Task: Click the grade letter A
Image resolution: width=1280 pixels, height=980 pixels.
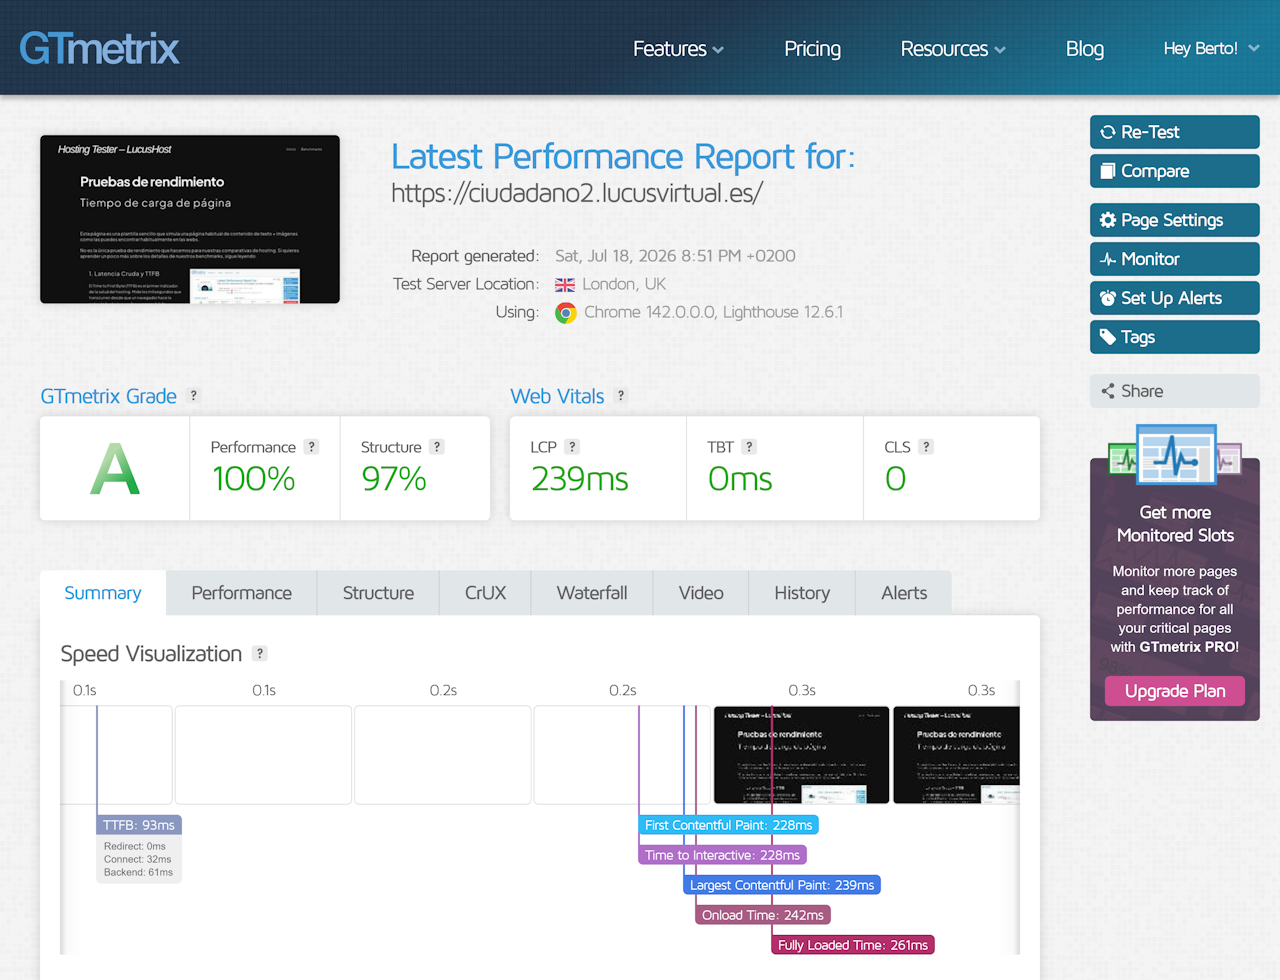Action: [x=115, y=469]
